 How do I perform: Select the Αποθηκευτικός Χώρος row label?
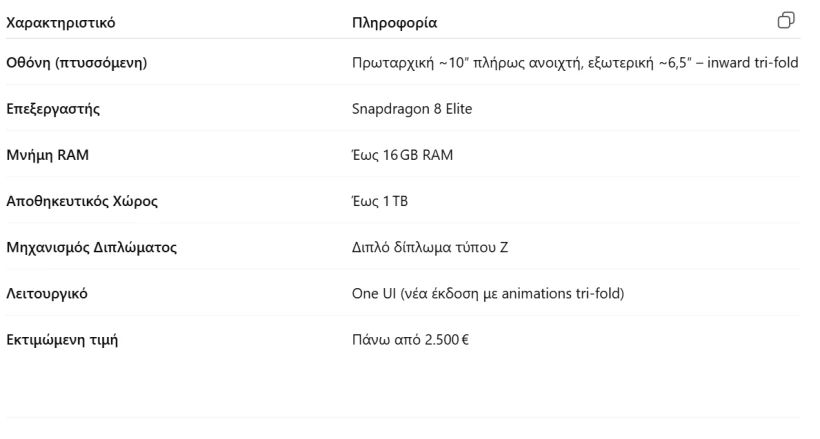pos(82,201)
